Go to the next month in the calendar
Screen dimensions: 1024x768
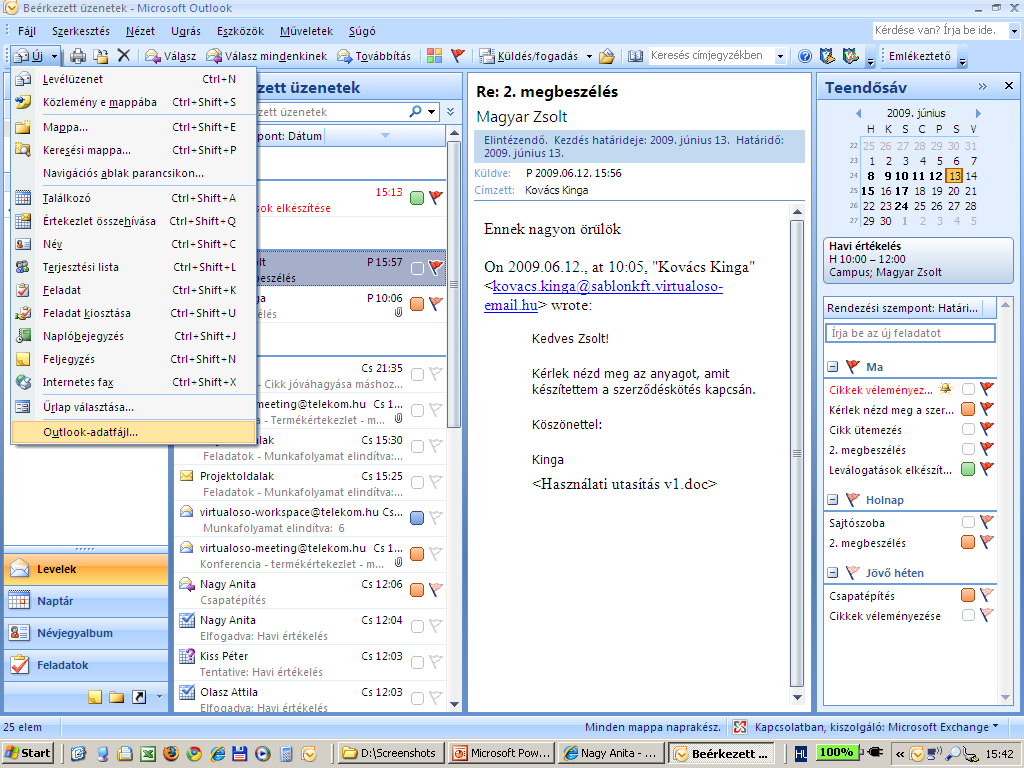tap(978, 113)
